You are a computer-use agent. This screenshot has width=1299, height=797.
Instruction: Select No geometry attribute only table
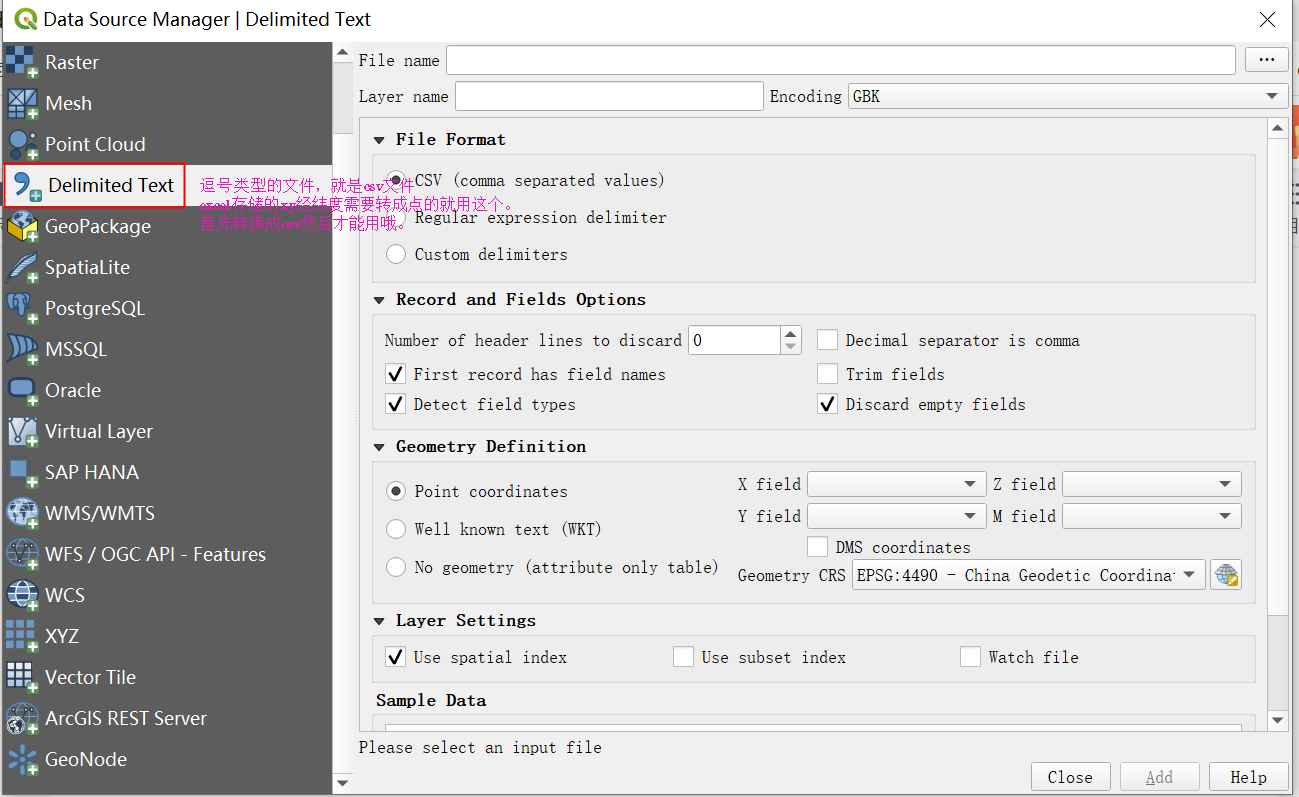pyautogui.click(x=397, y=567)
